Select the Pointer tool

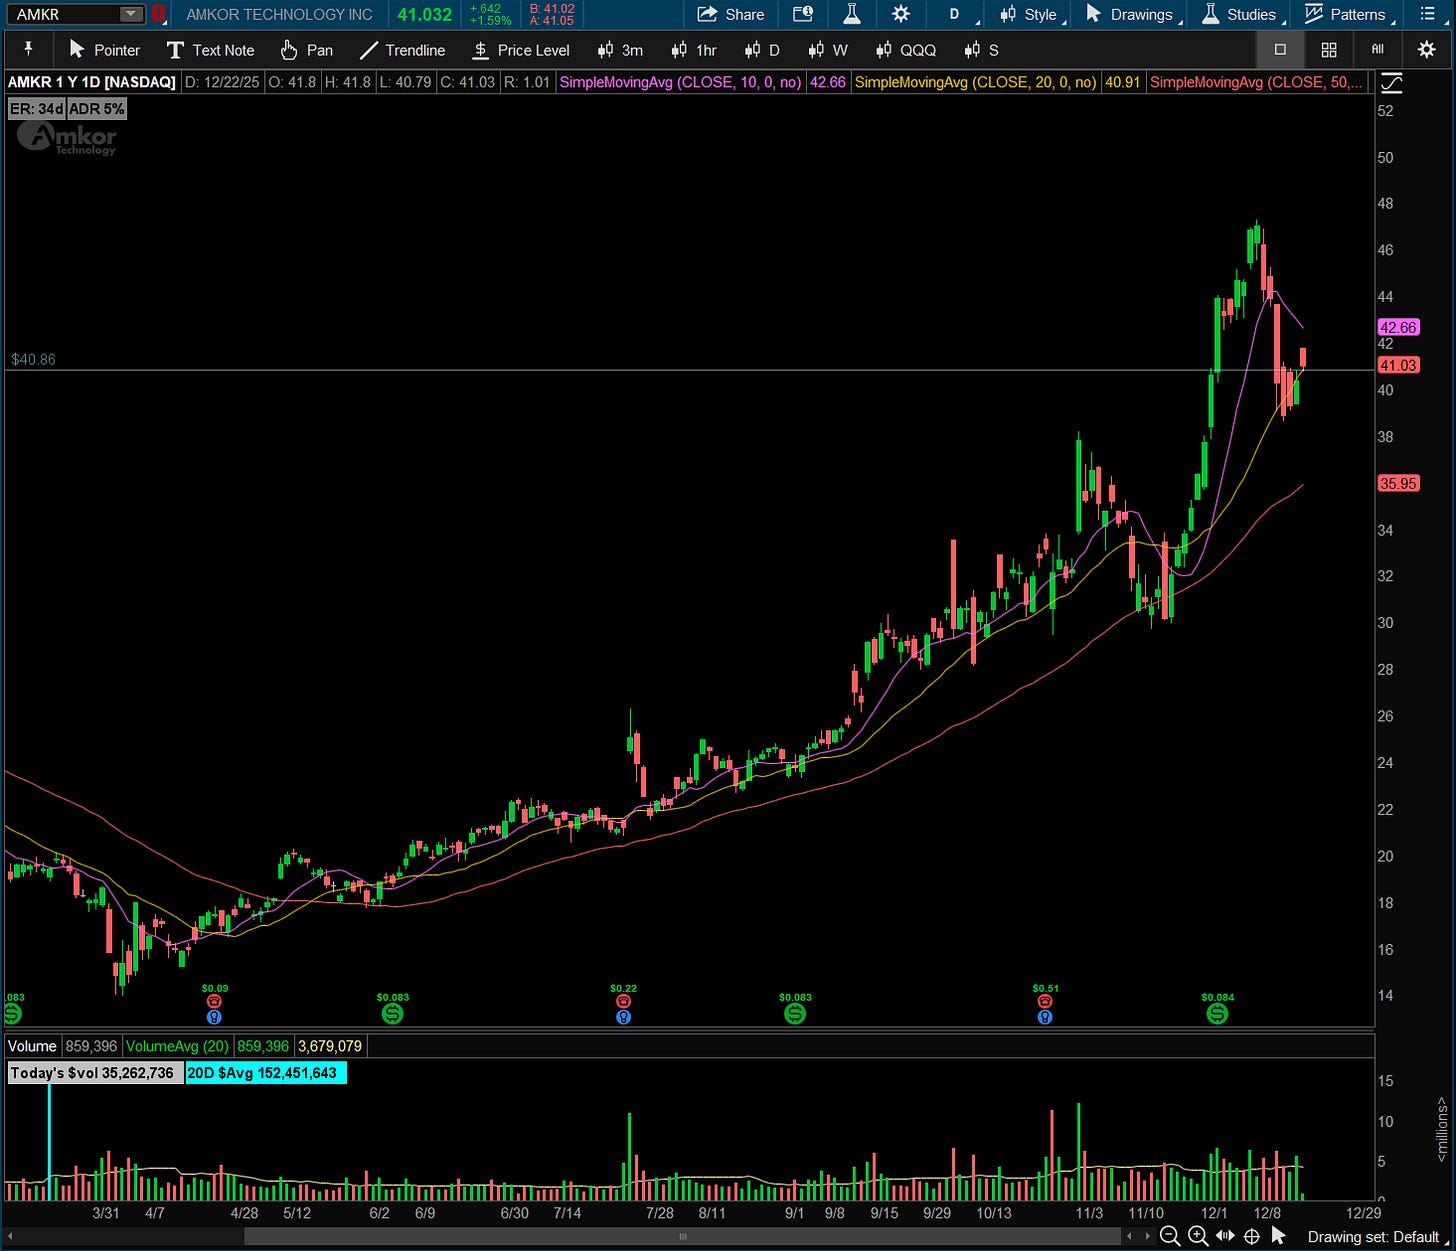tap(105, 50)
